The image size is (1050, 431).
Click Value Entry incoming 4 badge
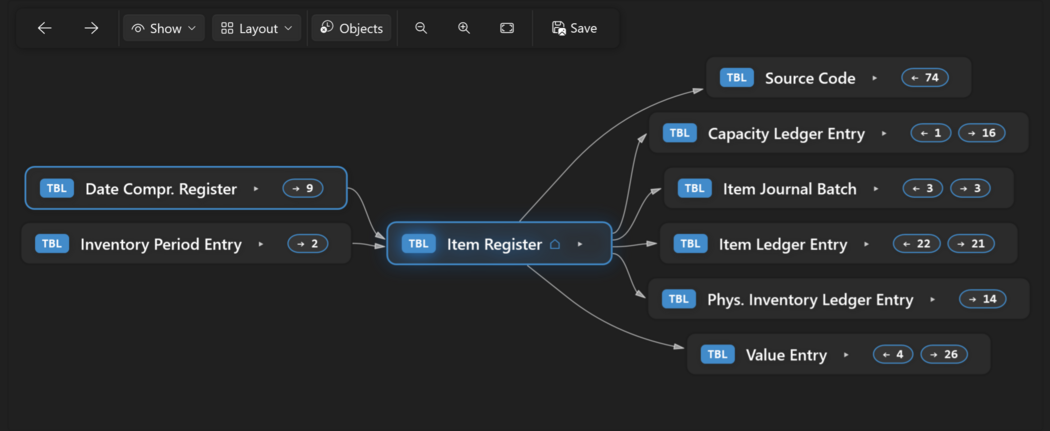[893, 355]
